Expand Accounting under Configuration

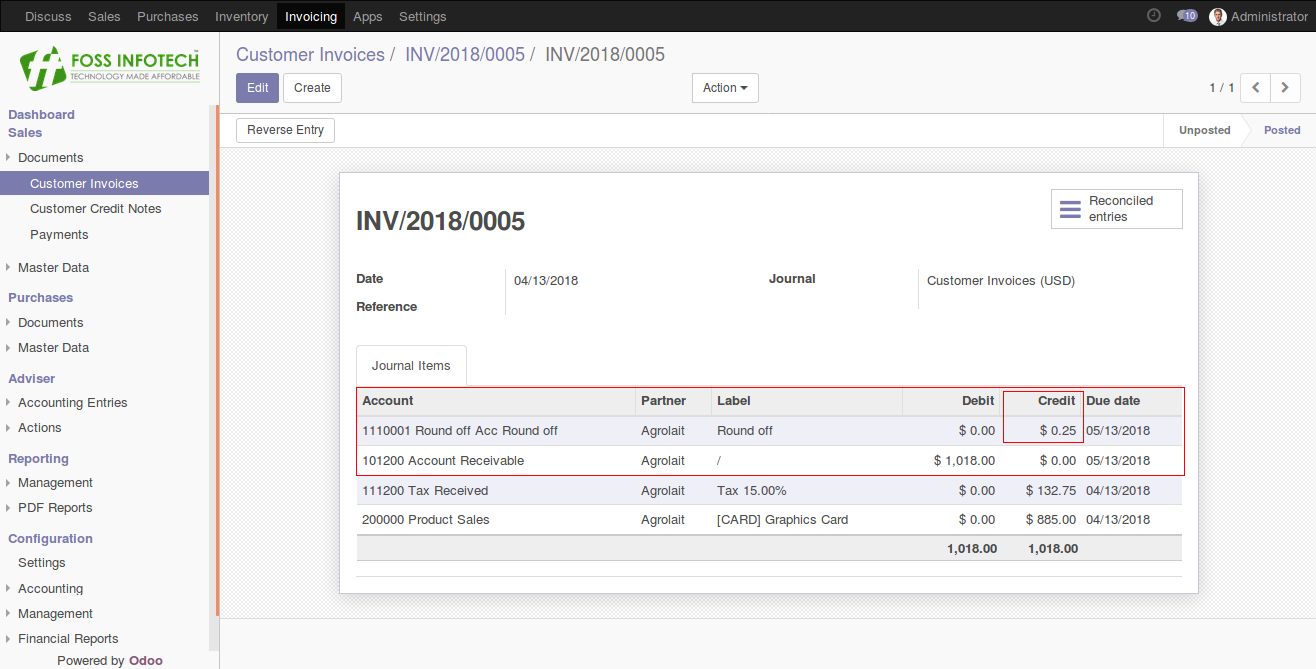tap(50, 589)
